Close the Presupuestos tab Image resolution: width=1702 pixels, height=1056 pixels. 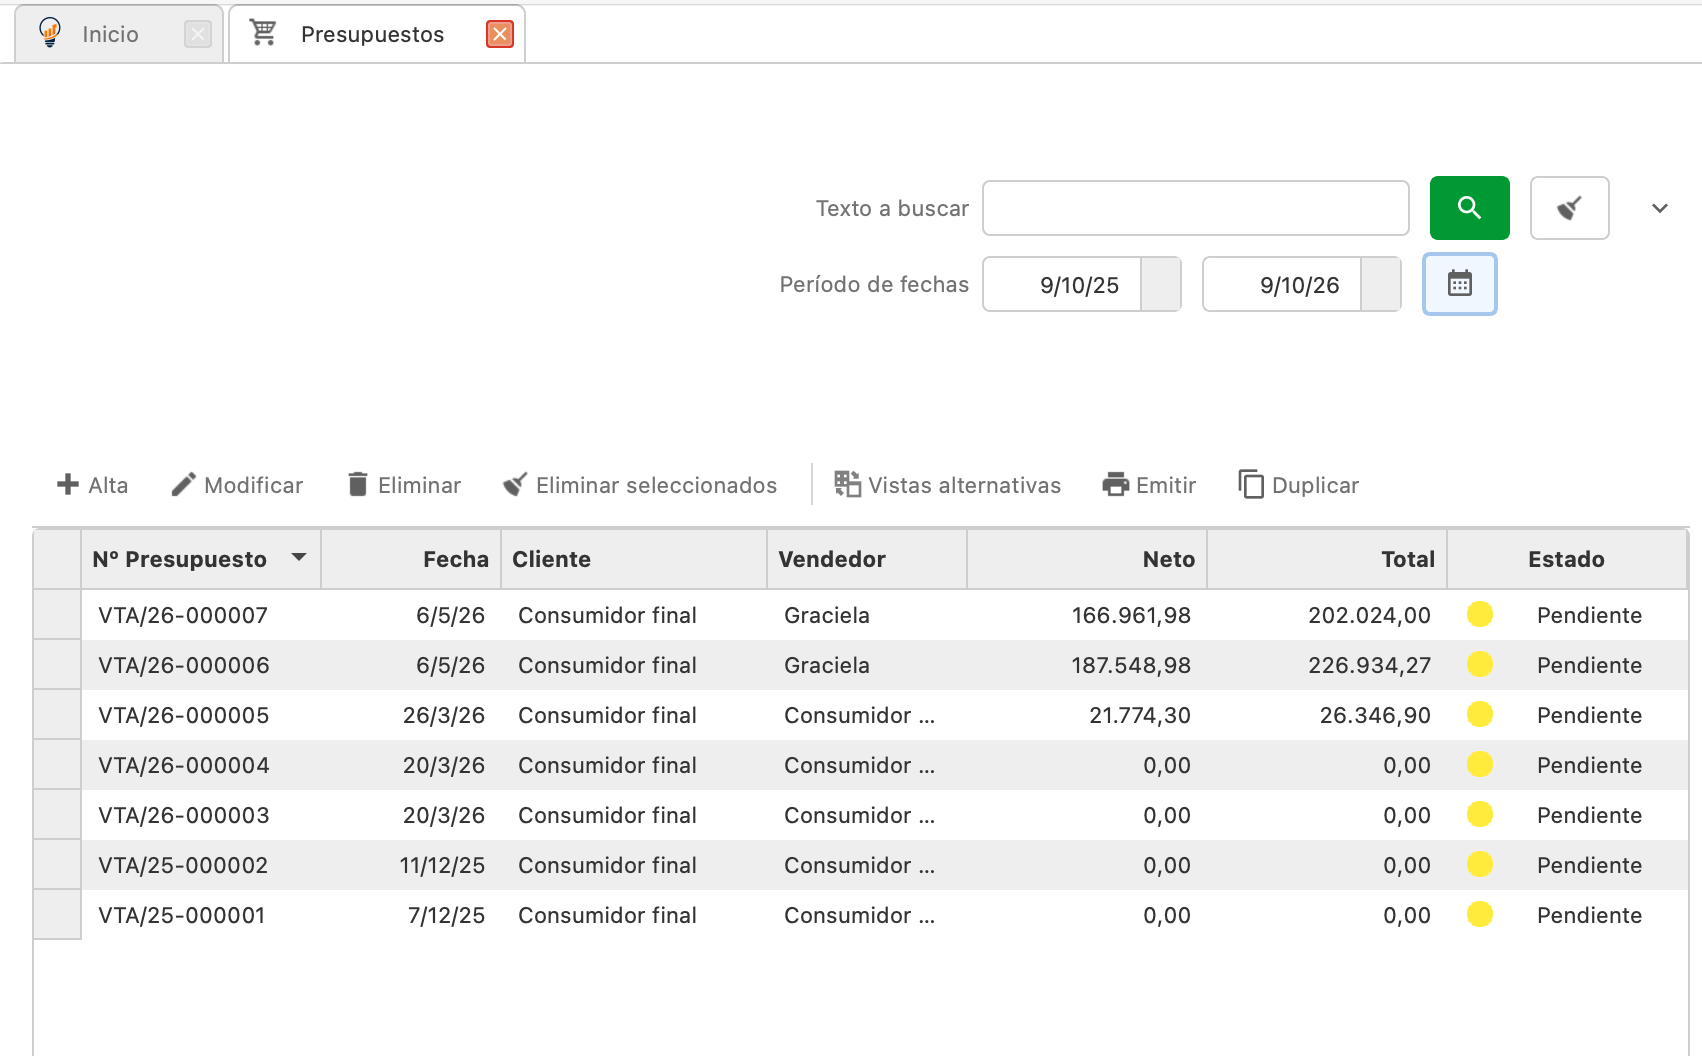(x=500, y=34)
